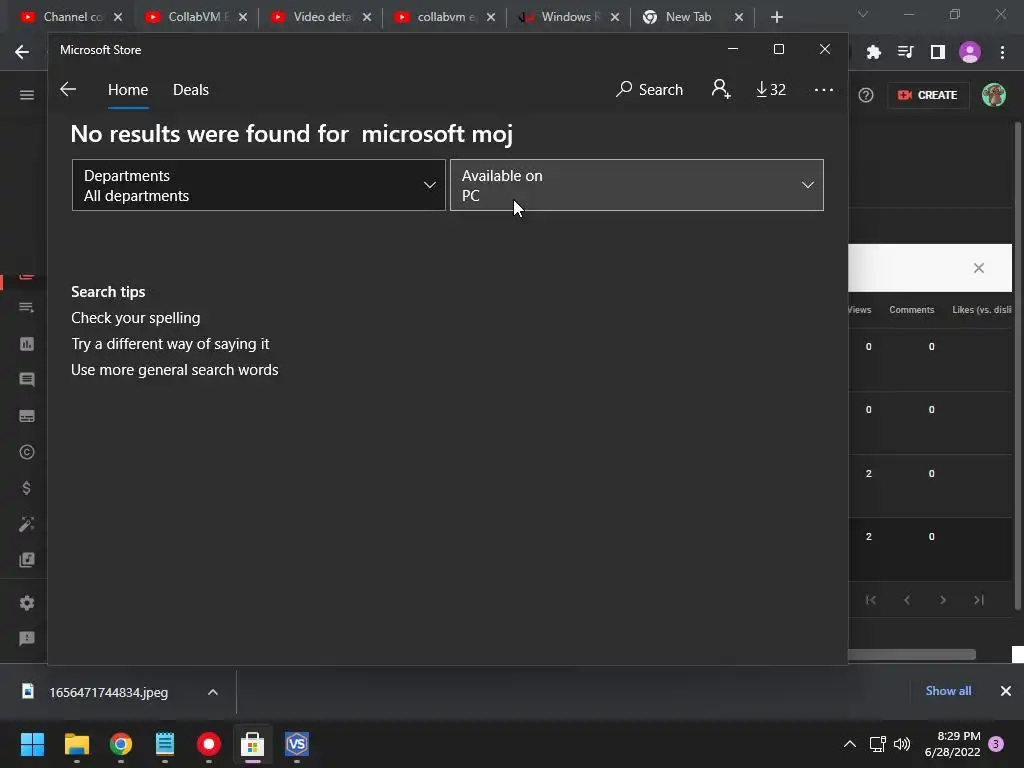Open the account sign-in icon

tap(721, 89)
